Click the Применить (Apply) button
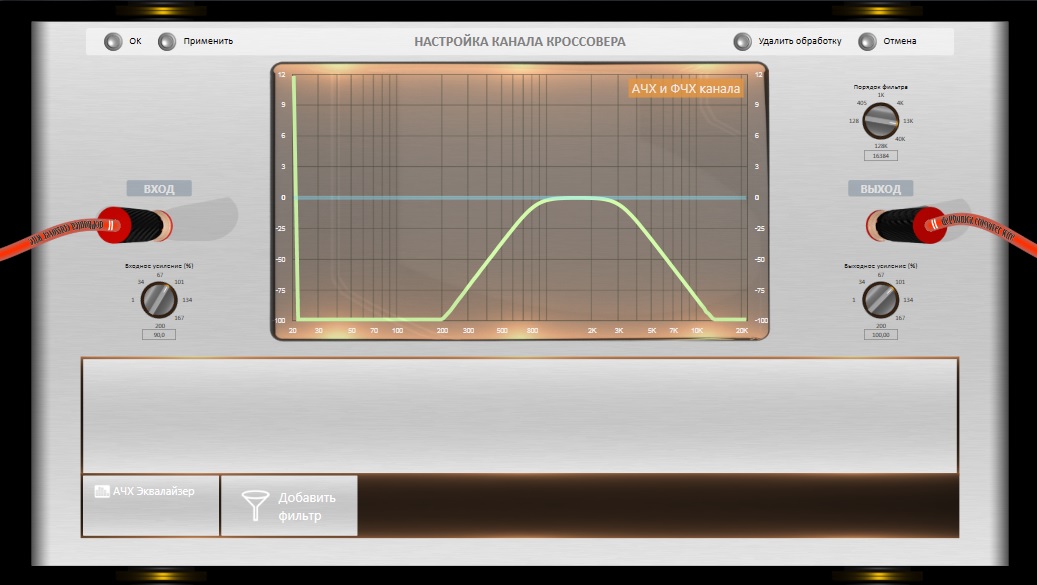Screen dimensions: 1037x585 tap(167, 41)
